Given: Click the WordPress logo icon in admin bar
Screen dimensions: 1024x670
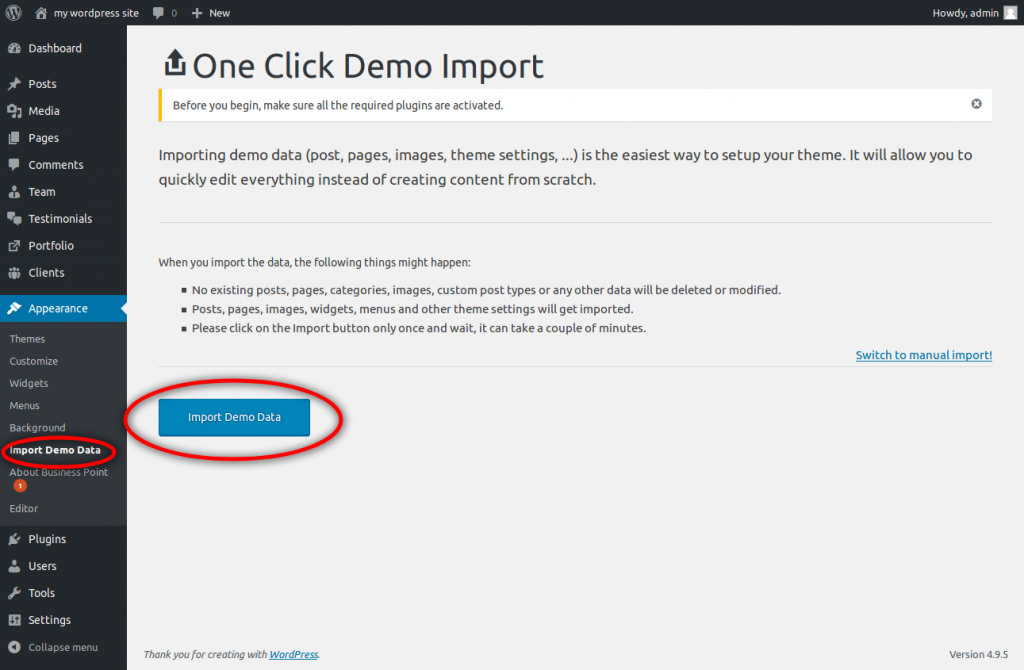Looking at the screenshot, I should pos(13,13).
